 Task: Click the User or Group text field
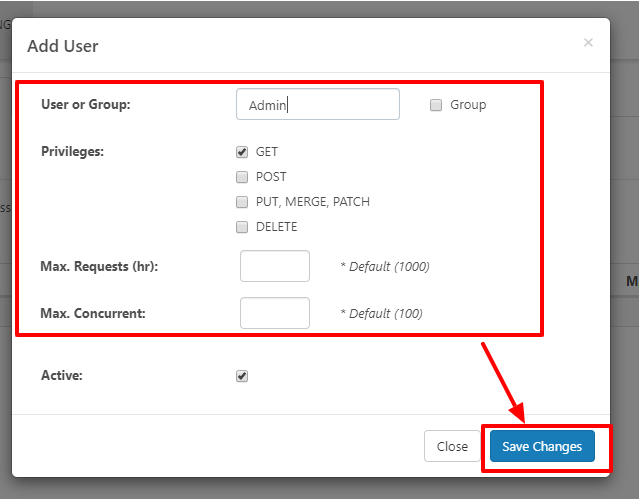pos(318,104)
